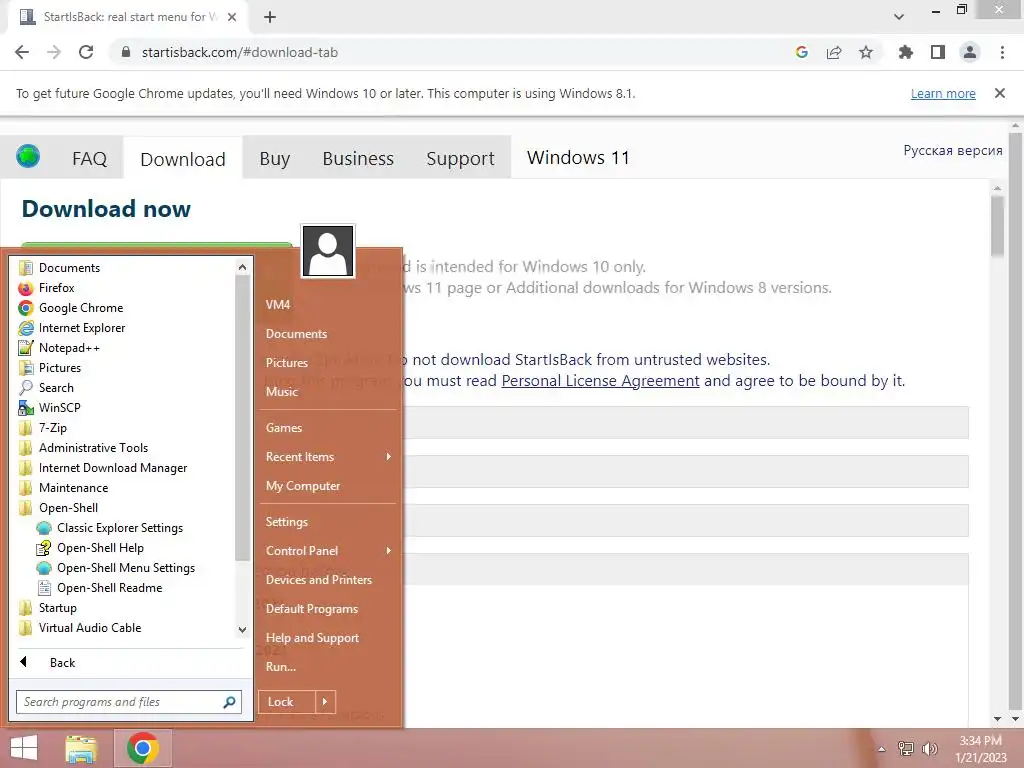Image resolution: width=1024 pixels, height=768 pixels.
Task: Click the Windows Start button on taskbar
Action: (x=24, y=748)
